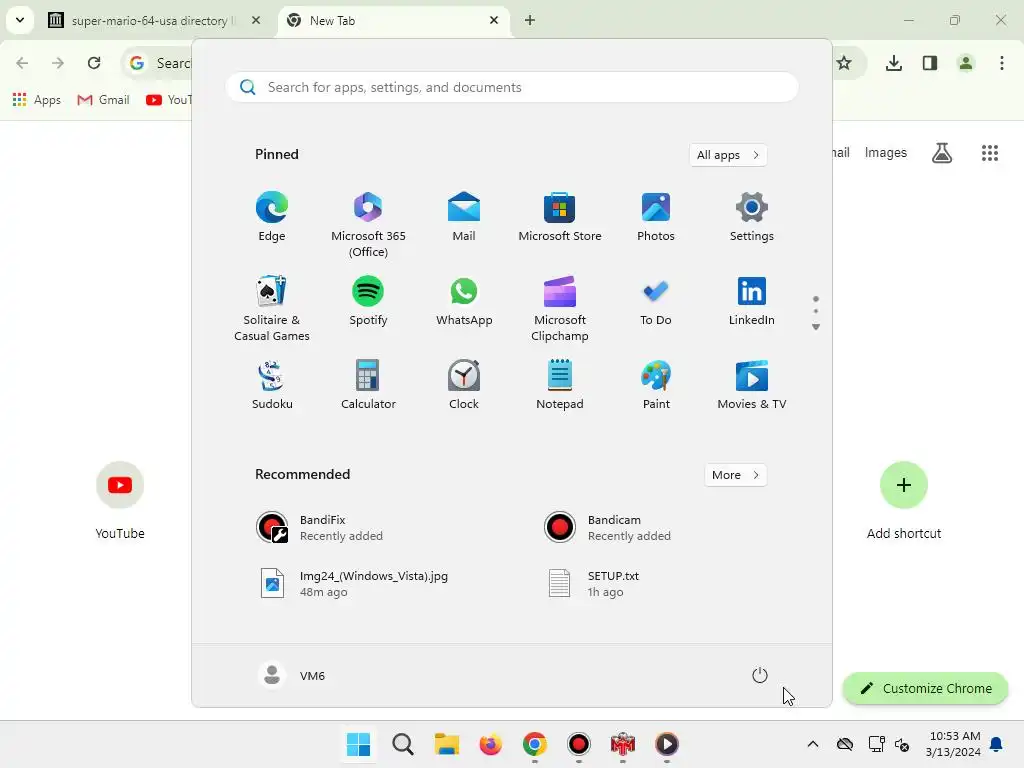Launch Firefox from taskbar

(490, 744)
